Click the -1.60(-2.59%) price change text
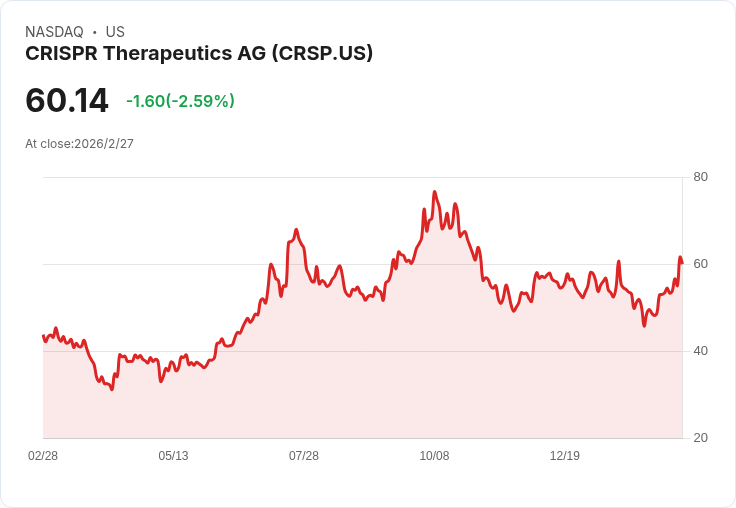Screen dimensions: 736x508 pyautogui.click(x=180, y=101)
